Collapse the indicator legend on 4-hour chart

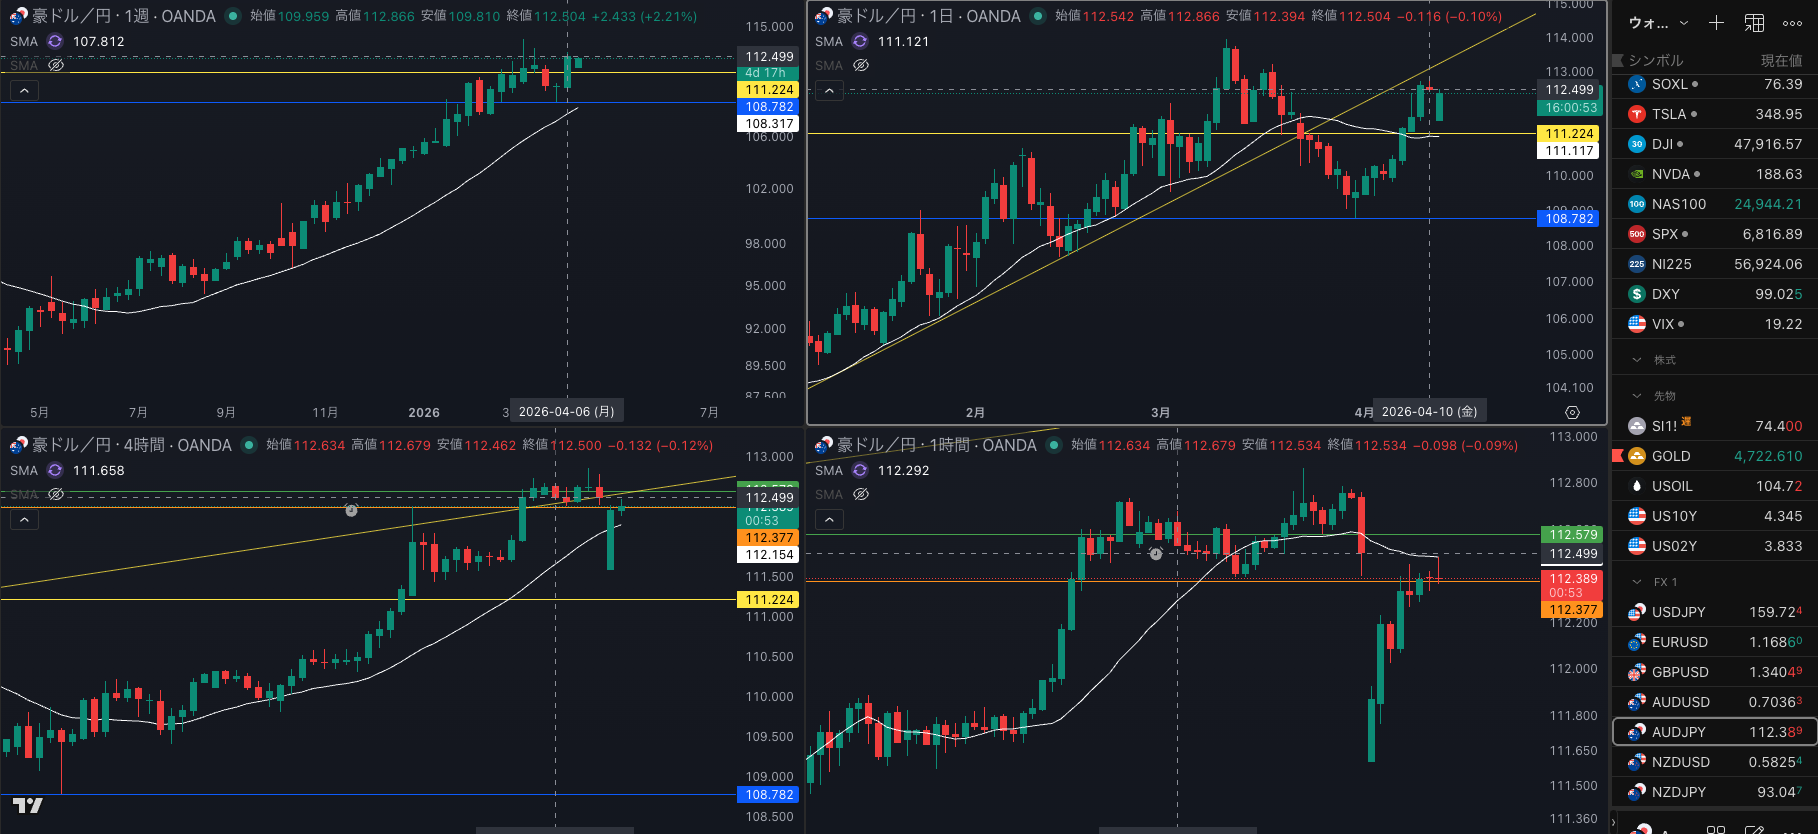click(24, 519)
